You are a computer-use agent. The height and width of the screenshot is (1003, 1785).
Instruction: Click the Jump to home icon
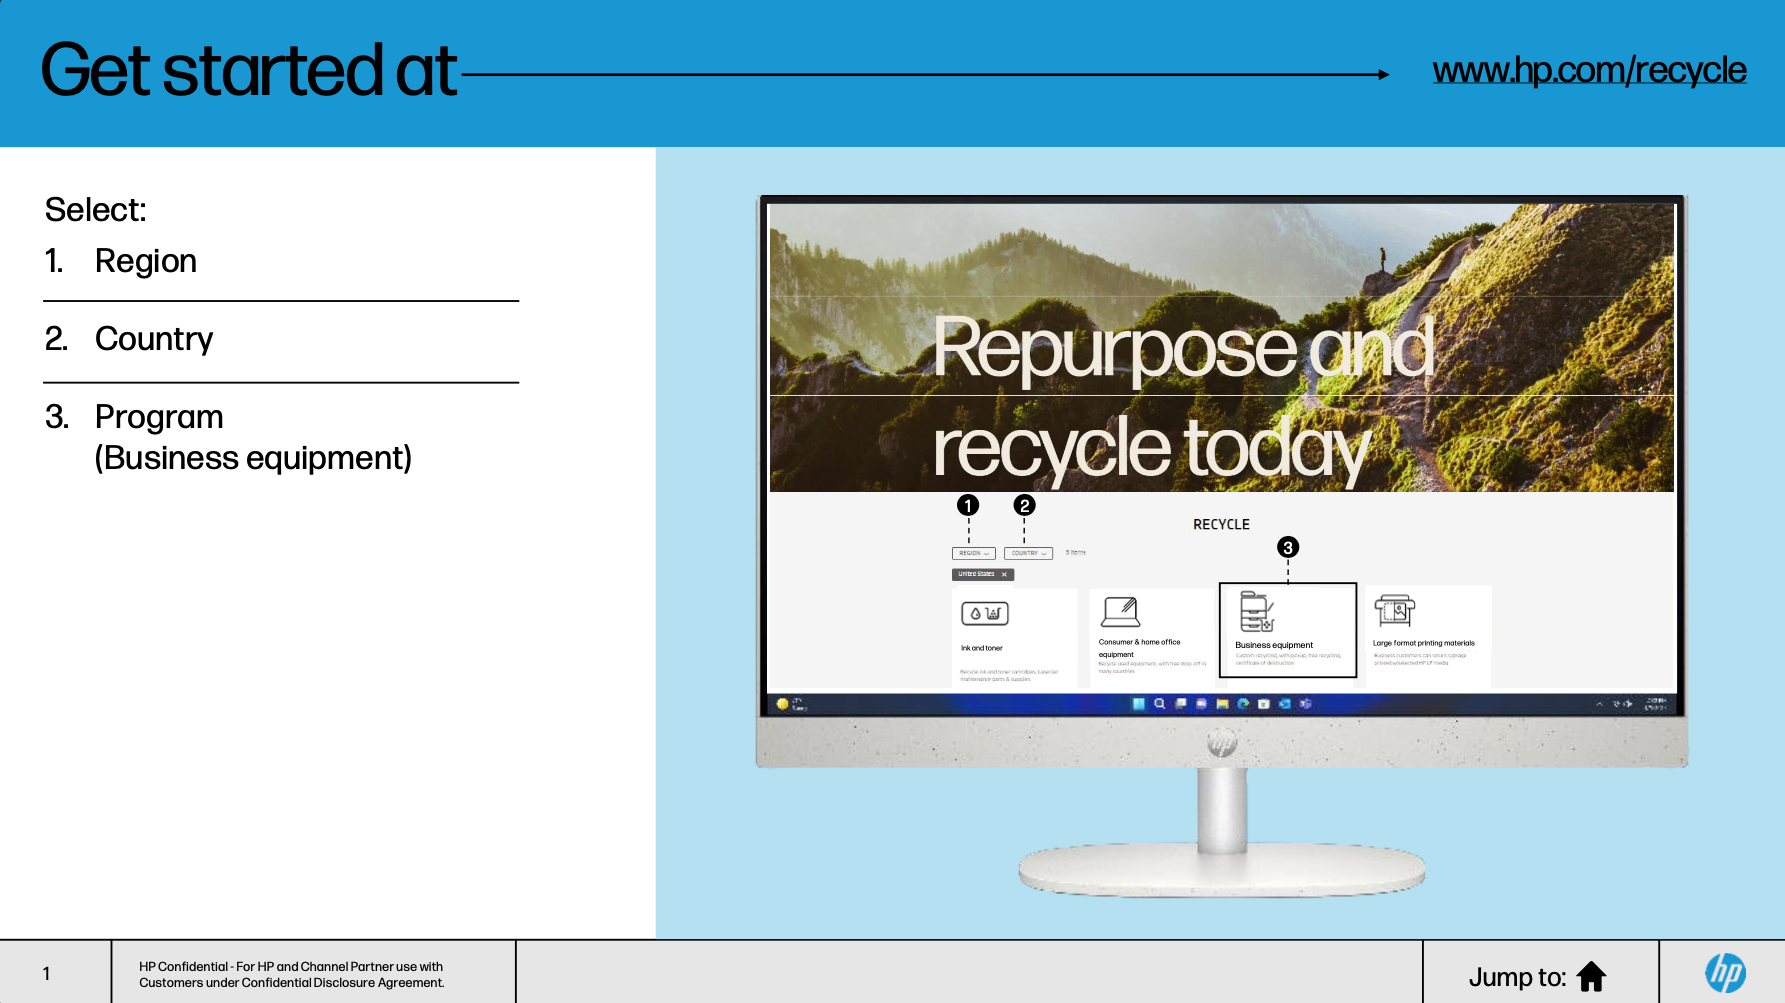coord(1591,976)
